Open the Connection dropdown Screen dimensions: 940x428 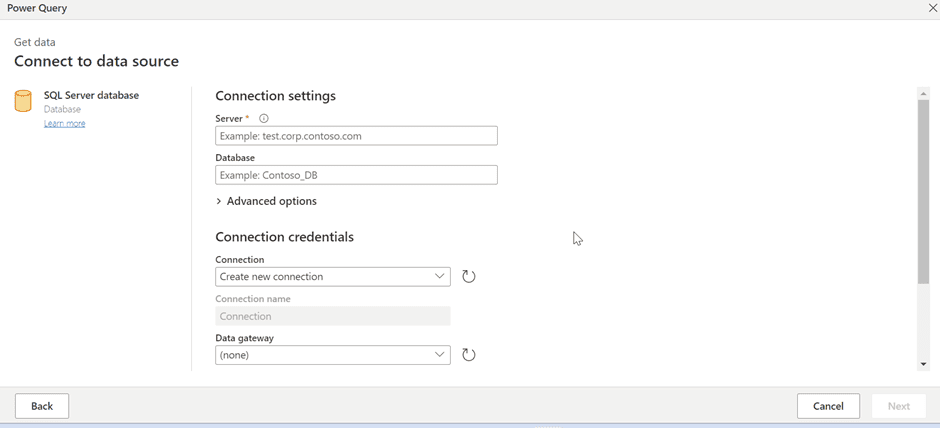[333, 277]
